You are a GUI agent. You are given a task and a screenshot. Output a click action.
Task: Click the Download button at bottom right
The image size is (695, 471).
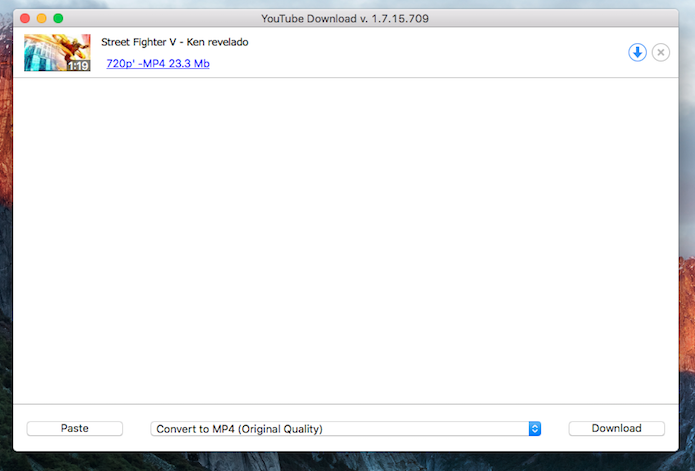(x=617, y=428)
